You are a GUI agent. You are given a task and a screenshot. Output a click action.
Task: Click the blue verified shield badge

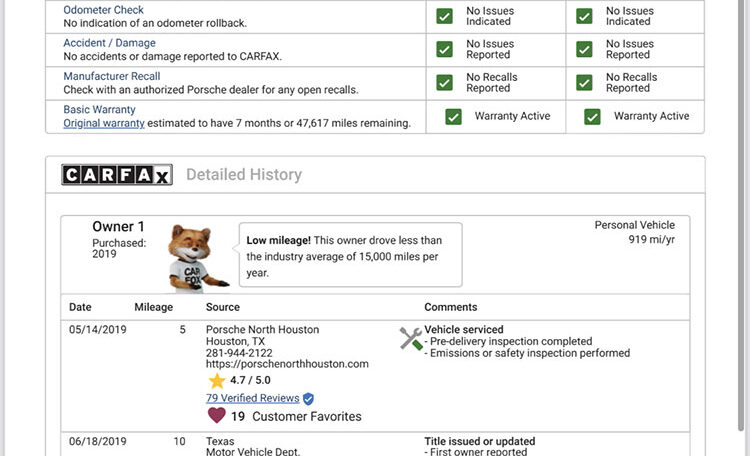pyautogui.click(x=308, y=398)
